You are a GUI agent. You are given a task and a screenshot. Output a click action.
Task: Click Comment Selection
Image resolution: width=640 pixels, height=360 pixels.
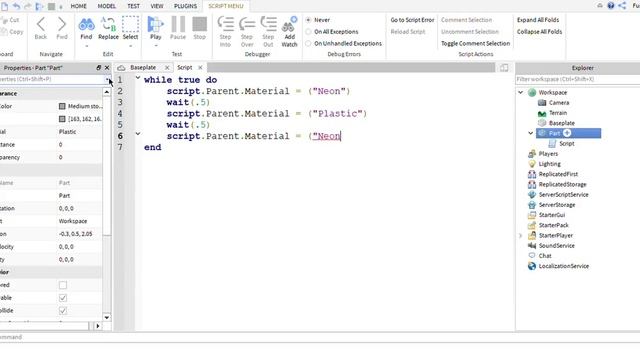[x=467, y=20]
